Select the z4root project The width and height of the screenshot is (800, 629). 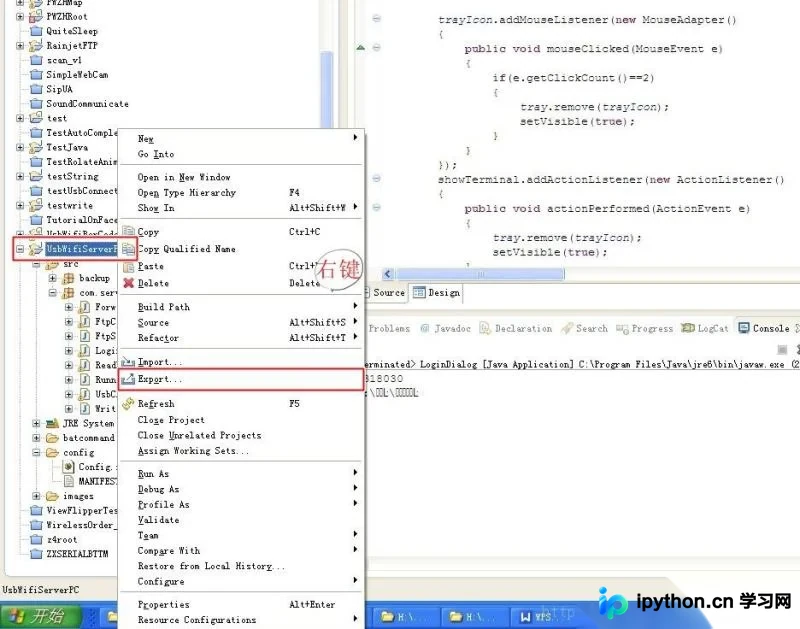pos(54,540)
